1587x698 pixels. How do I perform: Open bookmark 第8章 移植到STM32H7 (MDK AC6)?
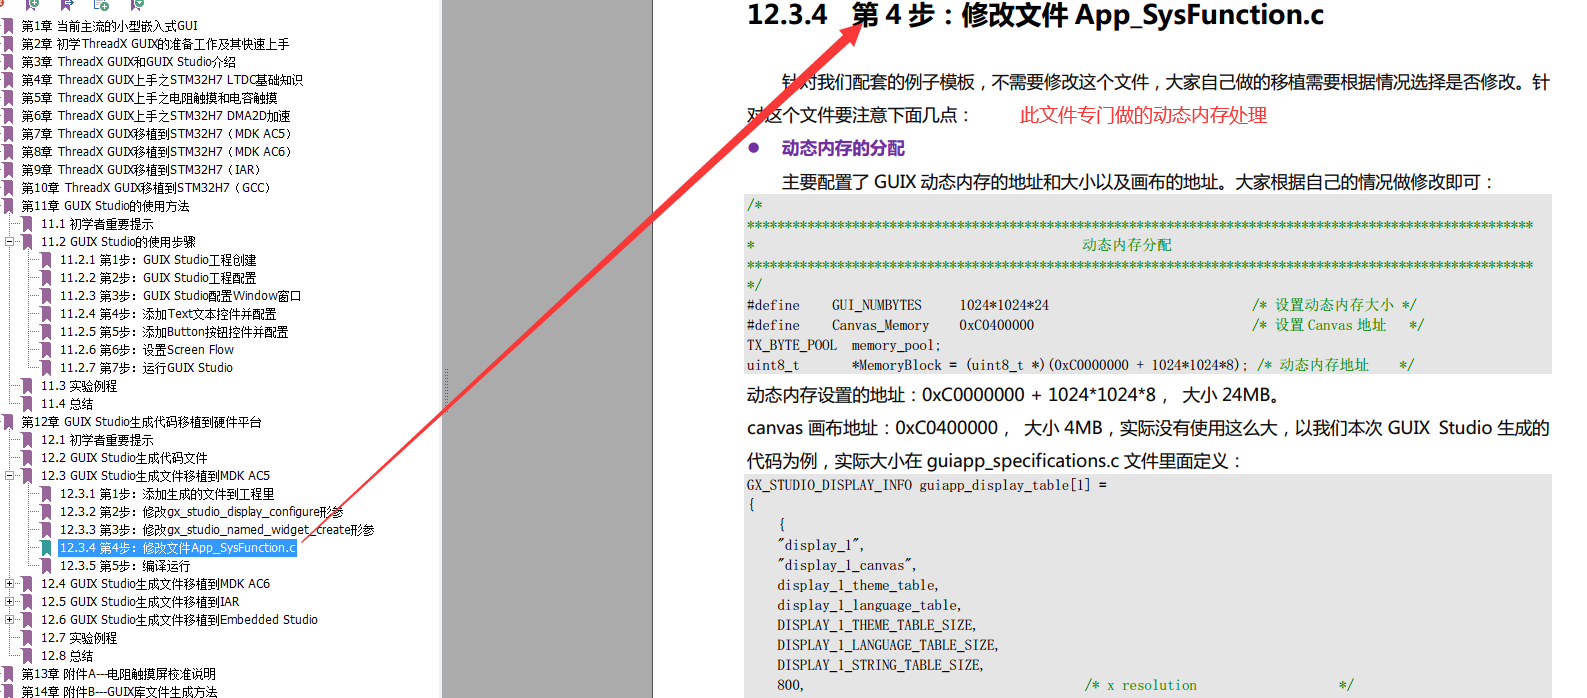(156, 152)
